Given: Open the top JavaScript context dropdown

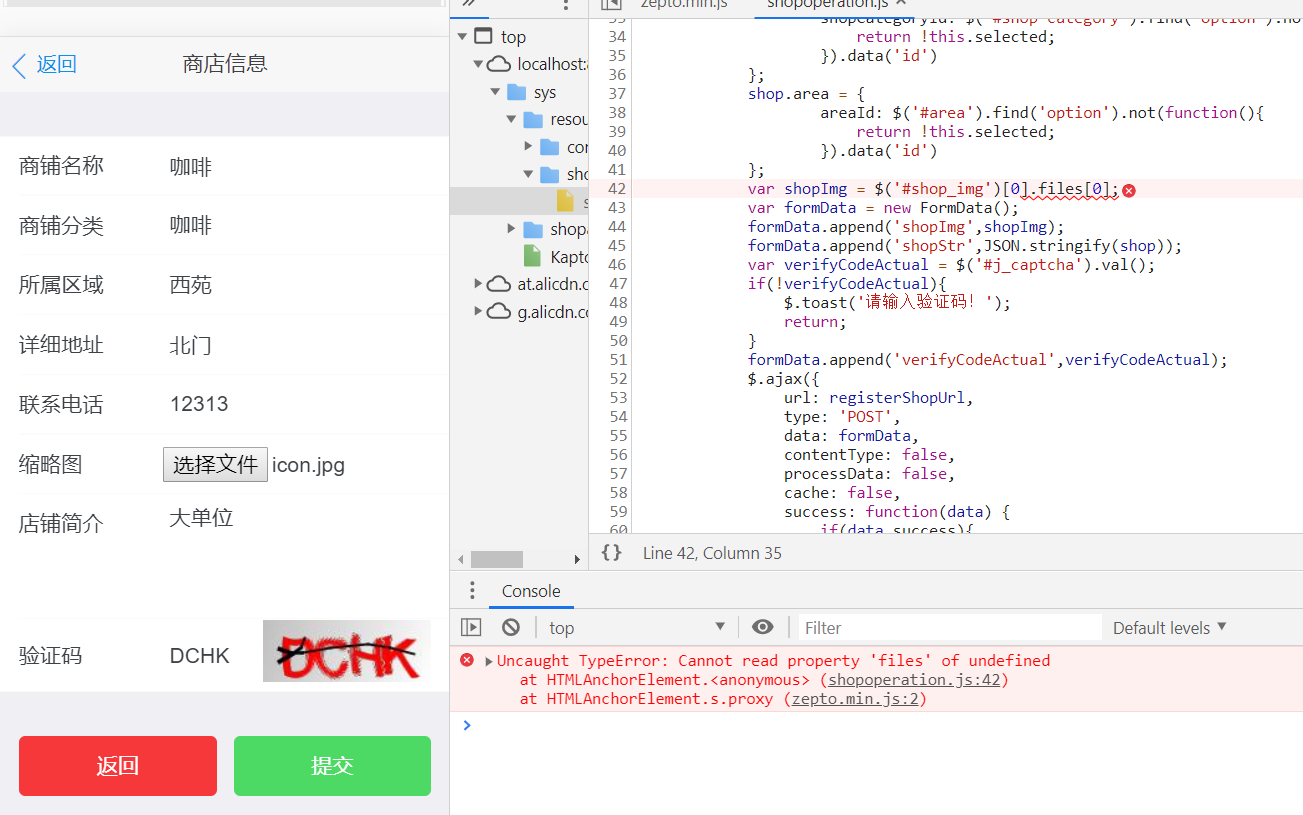Looking at the screenshot, I should click(636, 628).
